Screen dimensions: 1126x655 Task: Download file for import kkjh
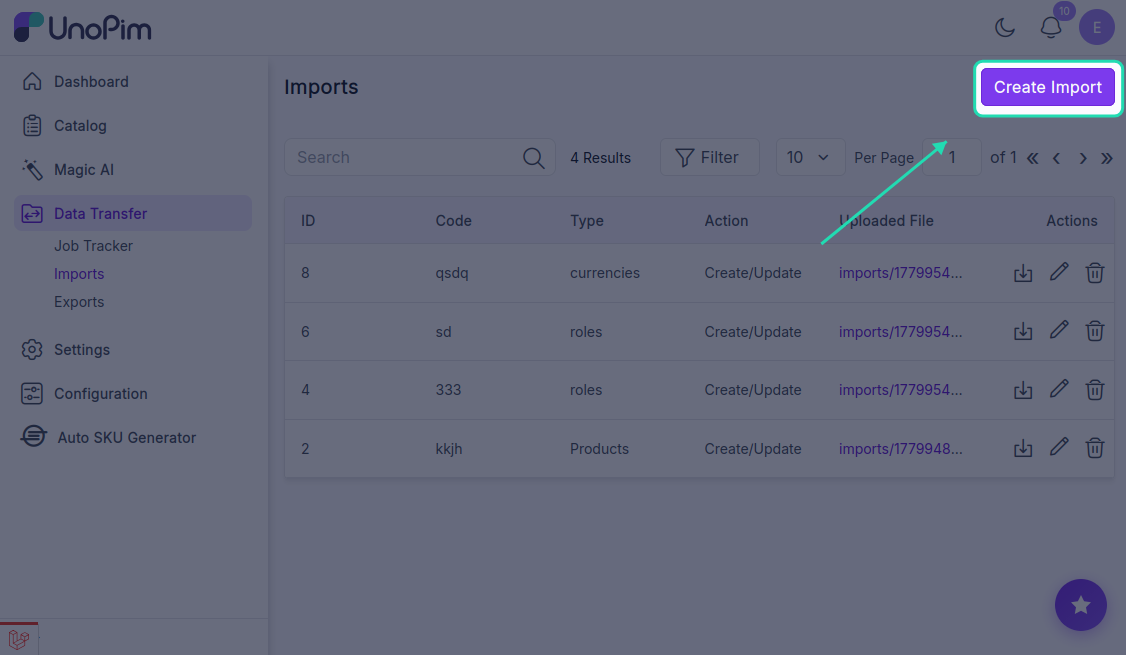pos(1023,449)
